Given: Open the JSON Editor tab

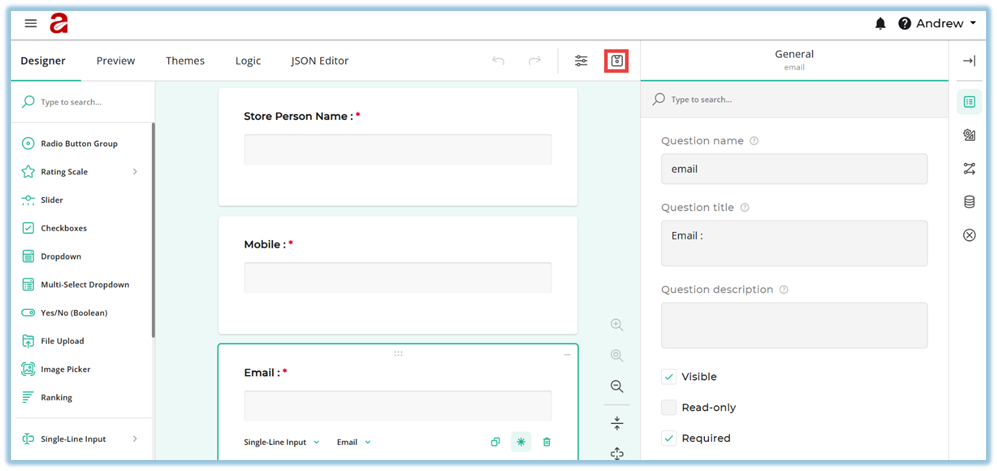Looking at the screenshot, I should point(320,61).
